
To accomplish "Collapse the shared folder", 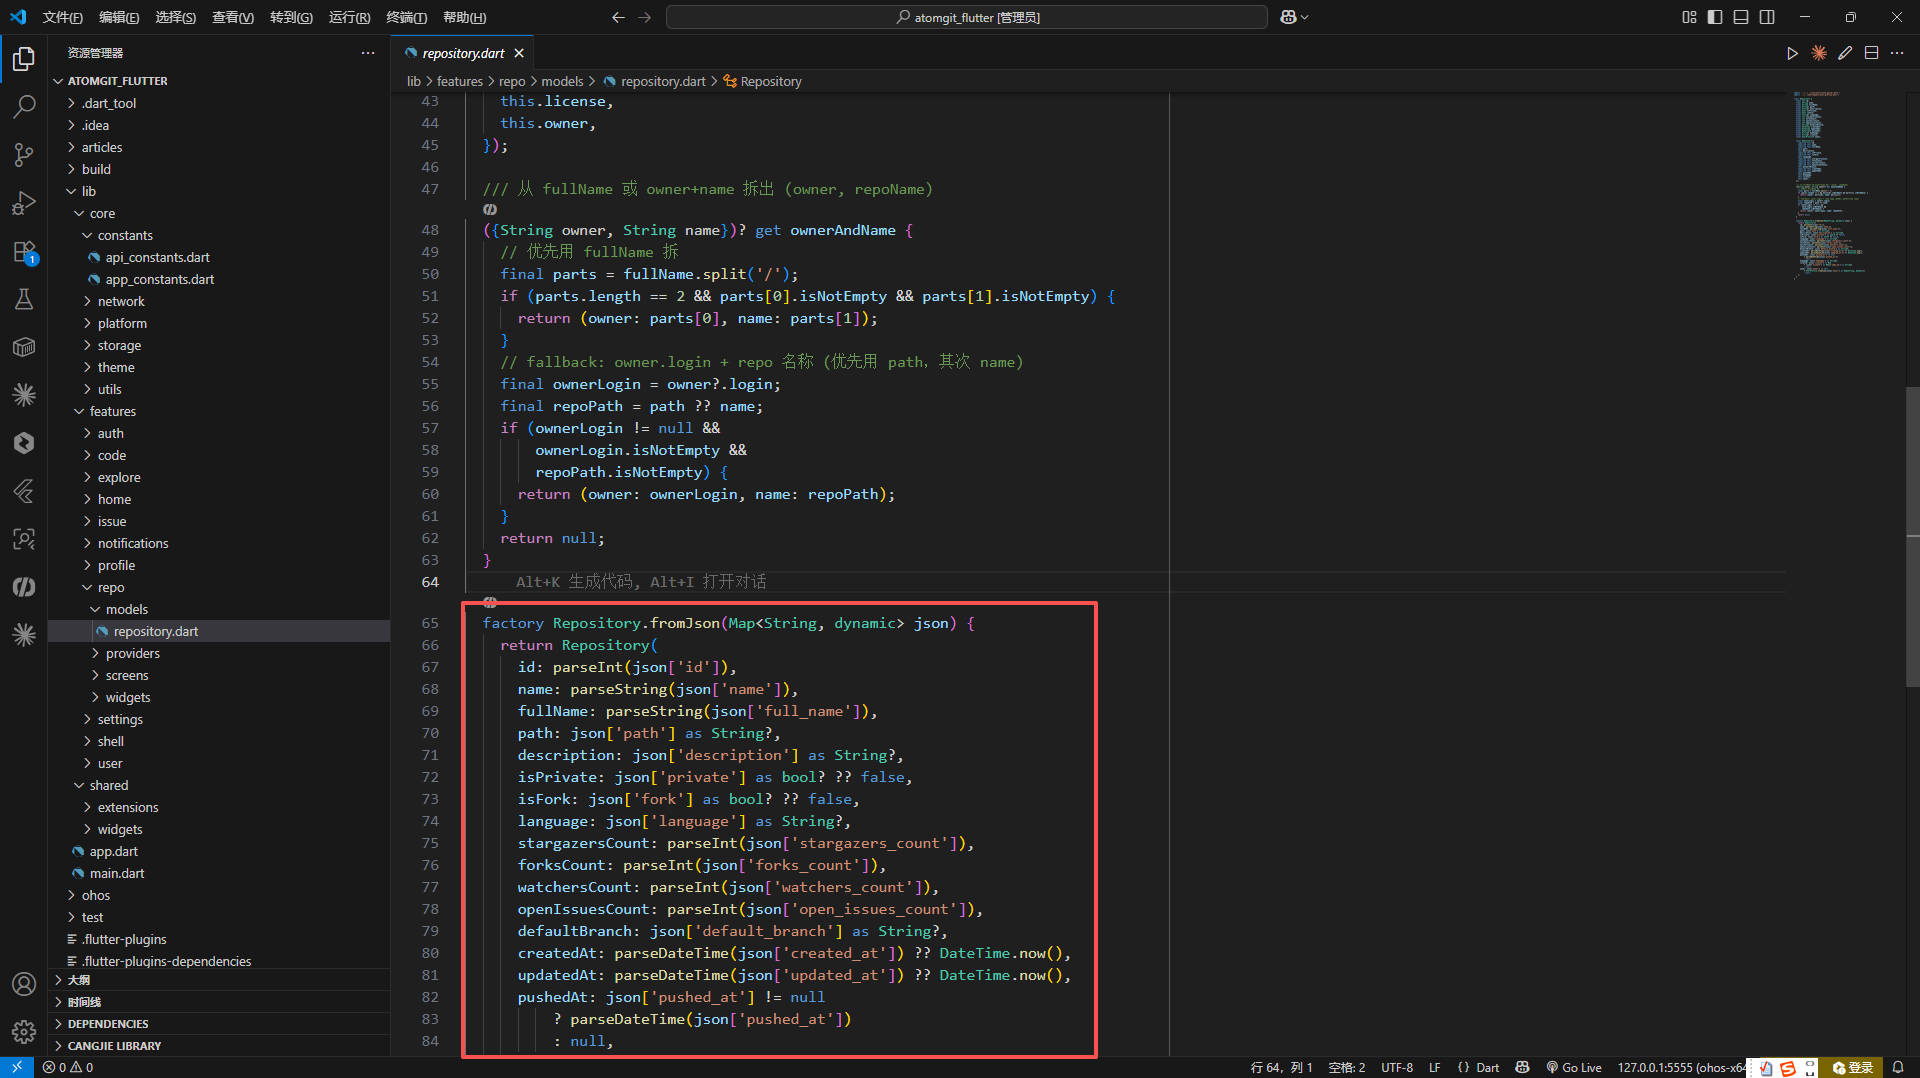I will point(219,785).
